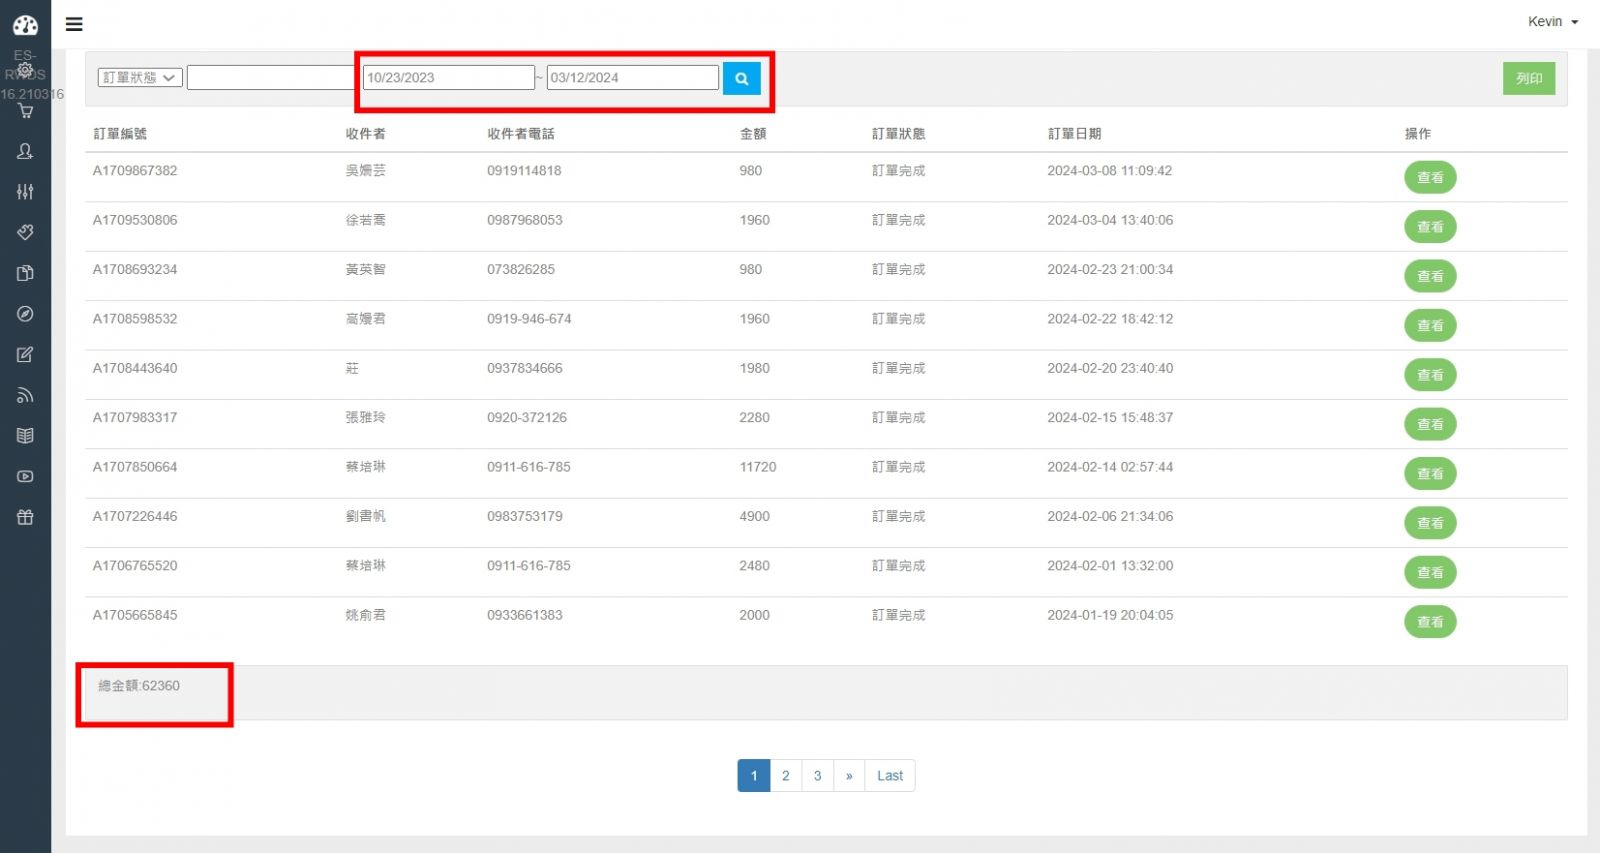Image resolution: width=1600 pixels, height=853 pixels.
Task: Open the shopping cart orders section
Action: (x=25, y=111)
